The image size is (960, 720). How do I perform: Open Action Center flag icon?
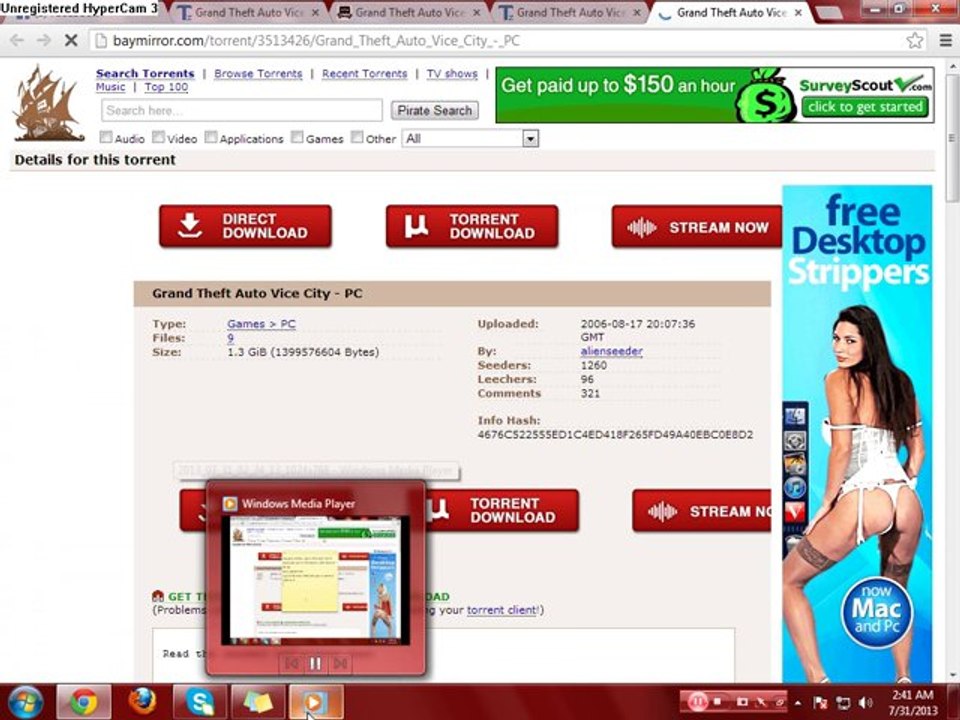820,702
